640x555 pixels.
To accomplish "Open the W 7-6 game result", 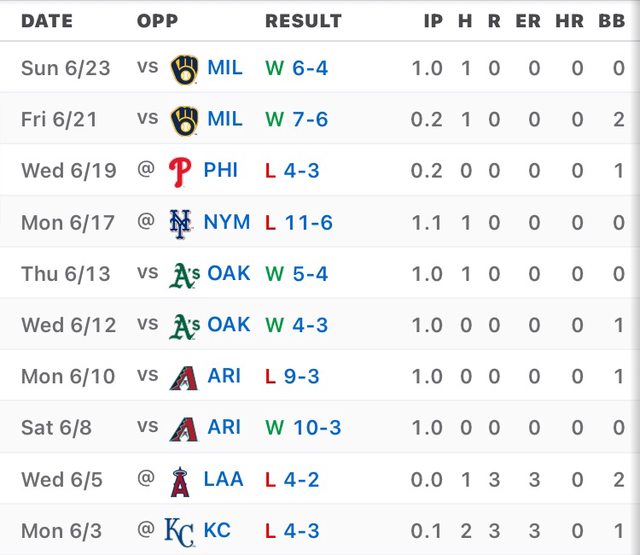I will coord(296,119).
